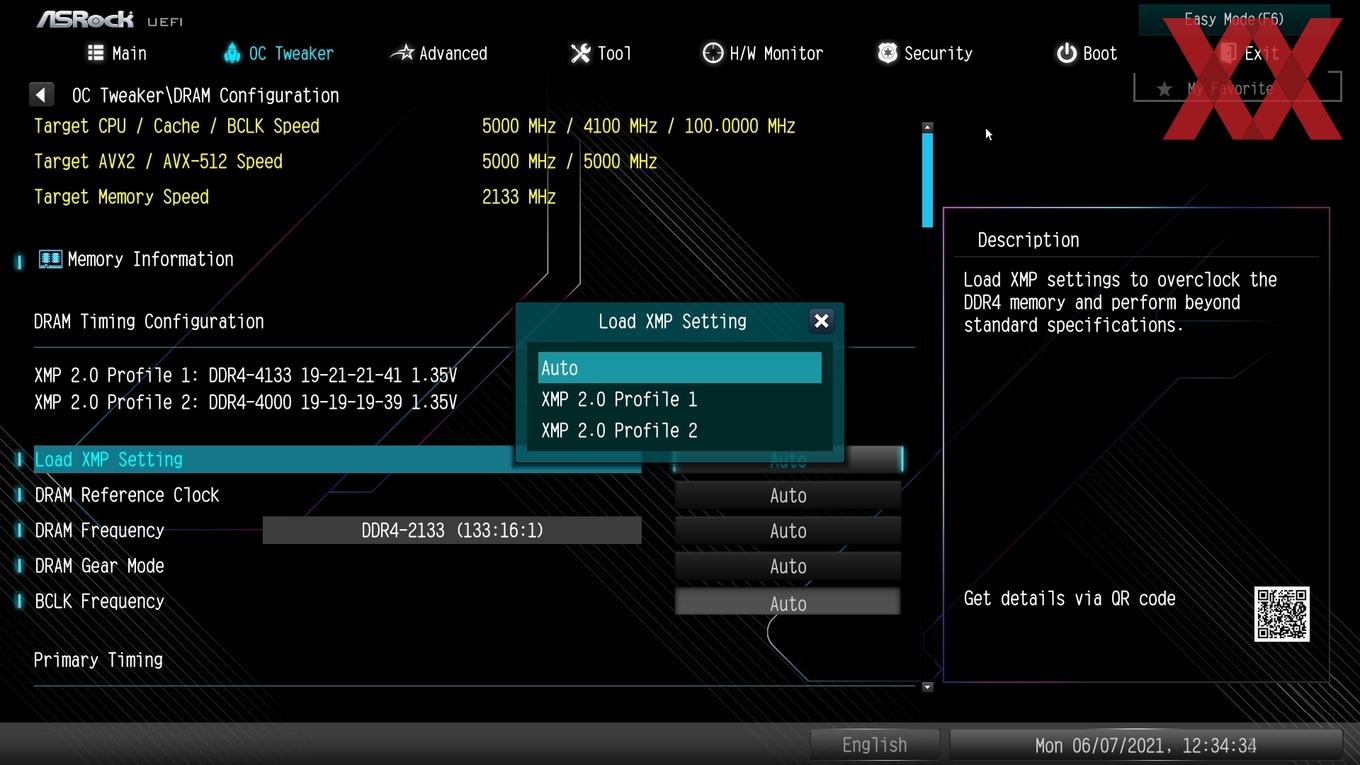
Task: Click the XMP 2.0 Profile 1 DDR4-4133 line
Action: [x=245, y=375]
